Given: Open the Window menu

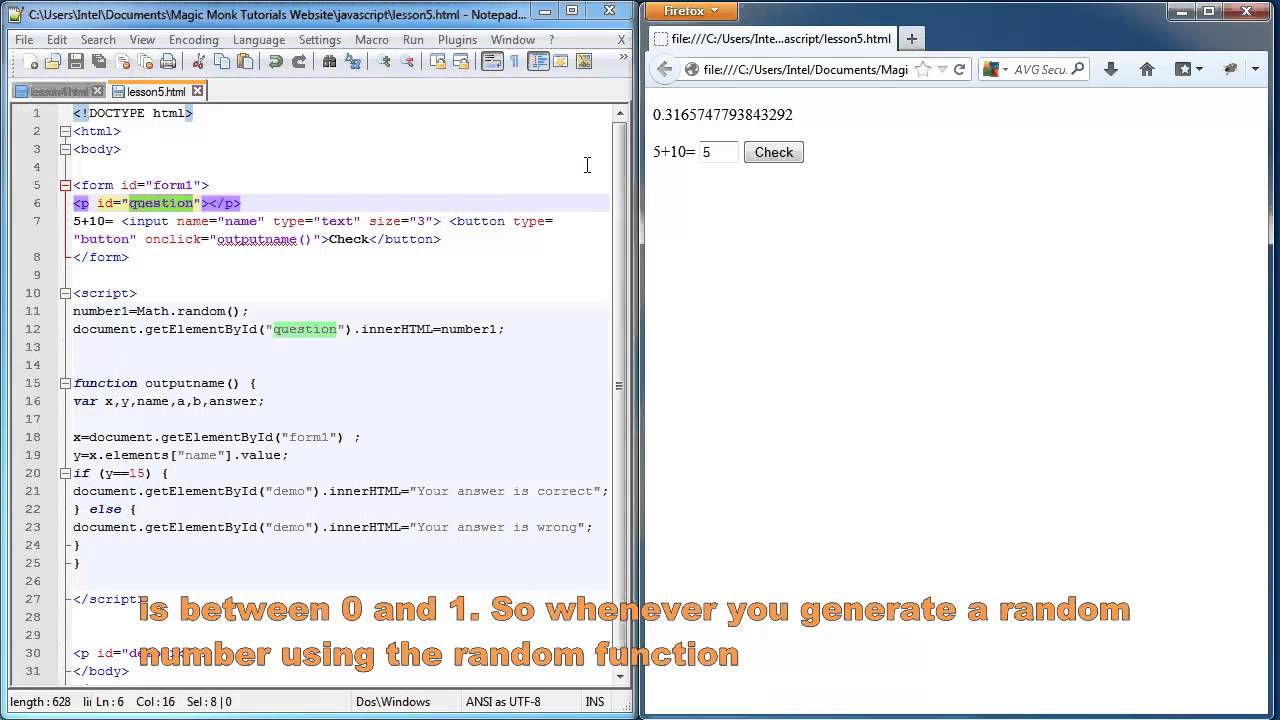Looking at the screenshot, I should (x=513, y=40).
